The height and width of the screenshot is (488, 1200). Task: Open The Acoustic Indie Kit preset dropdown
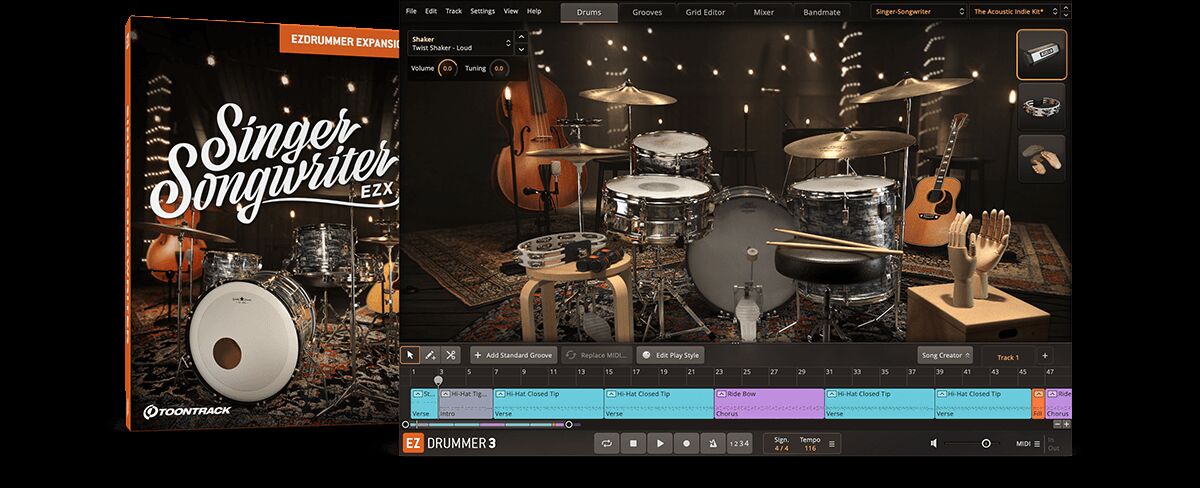(x=1017, y=12)
